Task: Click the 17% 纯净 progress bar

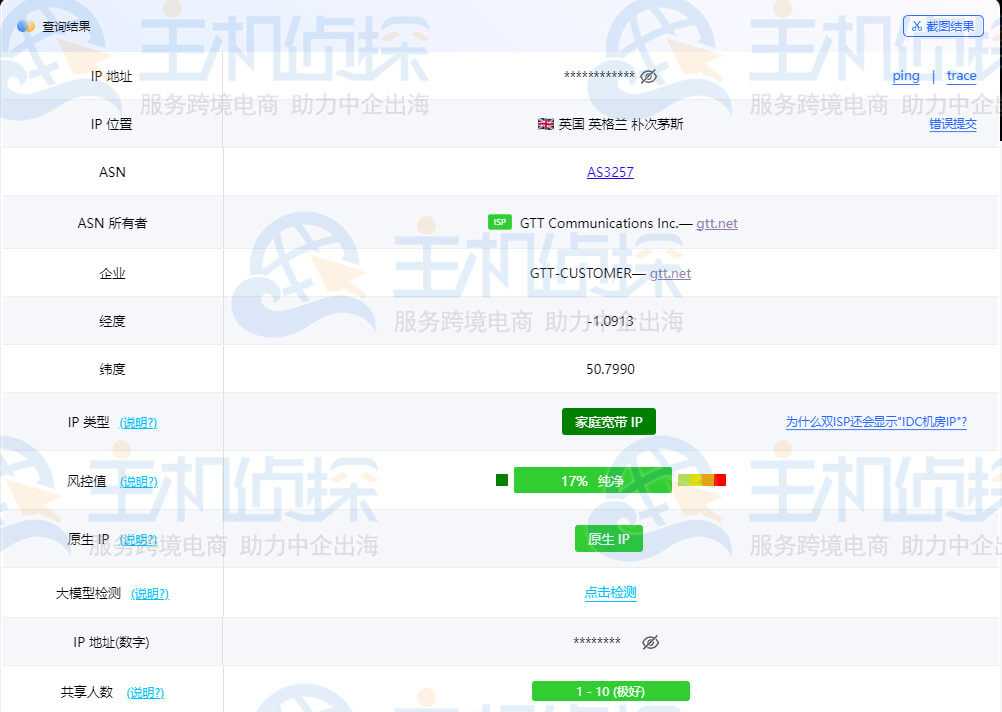Action: coord(592,480)
